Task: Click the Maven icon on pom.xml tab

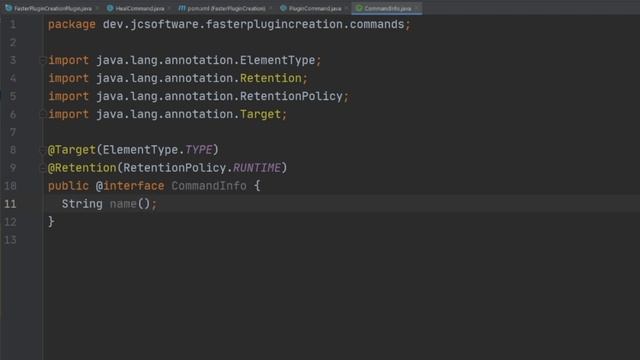Action: (182, 8)
